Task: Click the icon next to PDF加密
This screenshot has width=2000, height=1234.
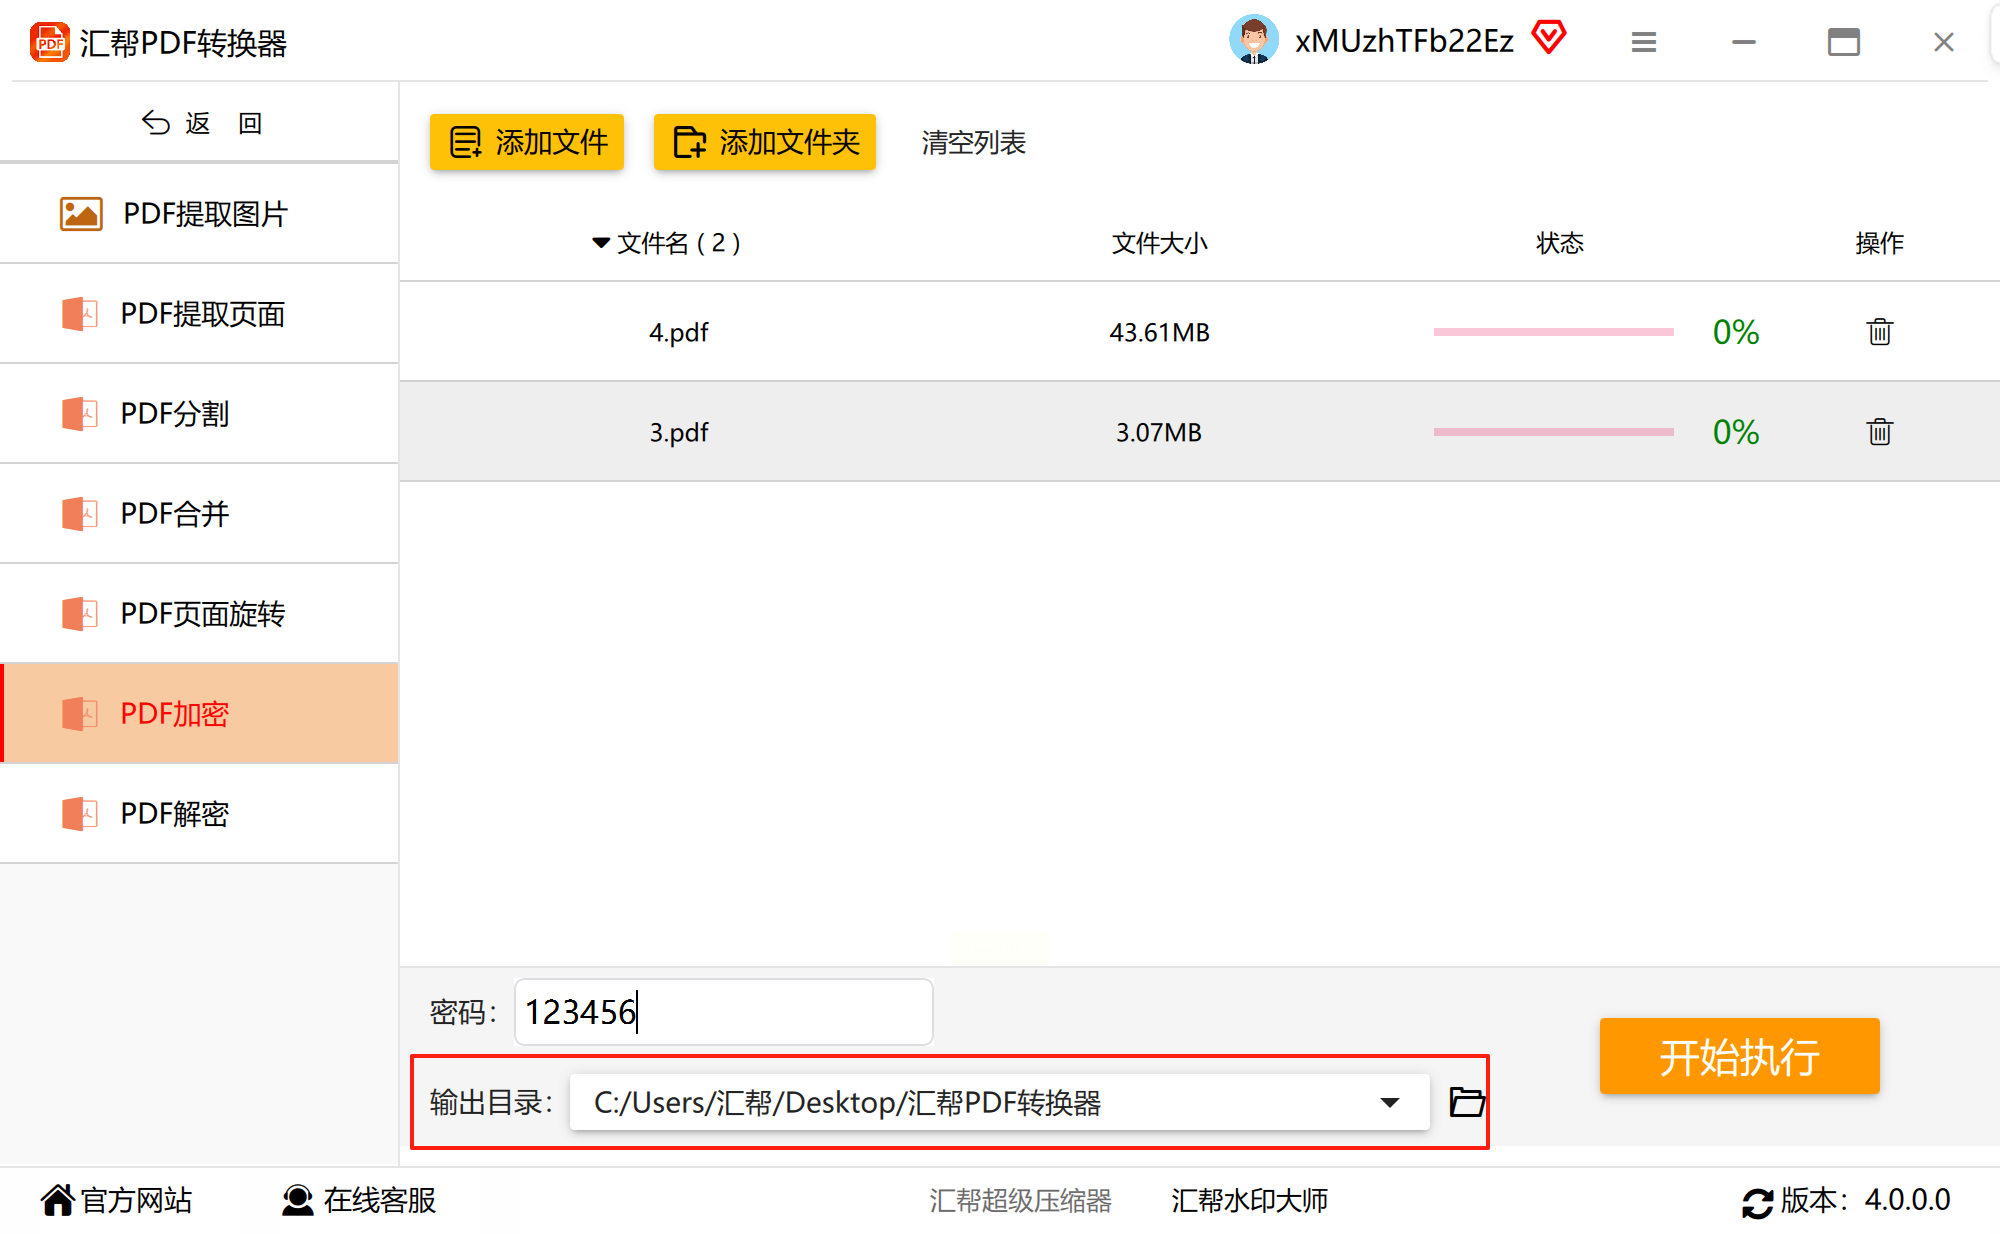Action: (80, 714)
